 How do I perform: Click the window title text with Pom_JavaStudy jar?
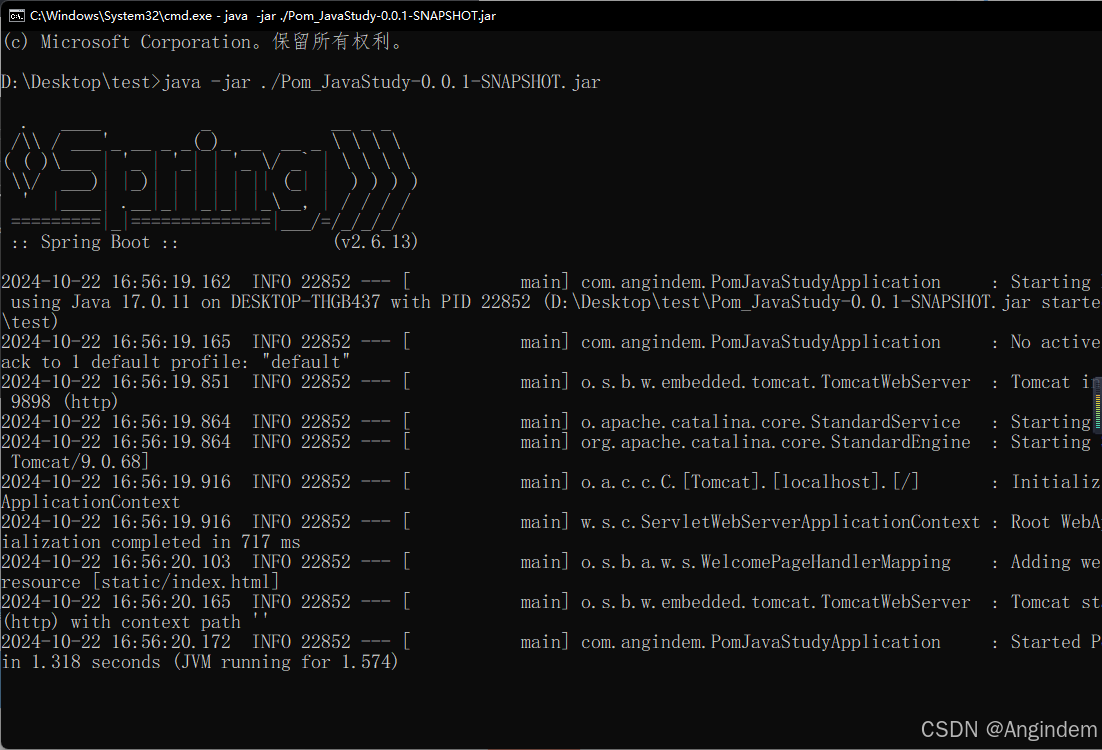coord(263,15)
